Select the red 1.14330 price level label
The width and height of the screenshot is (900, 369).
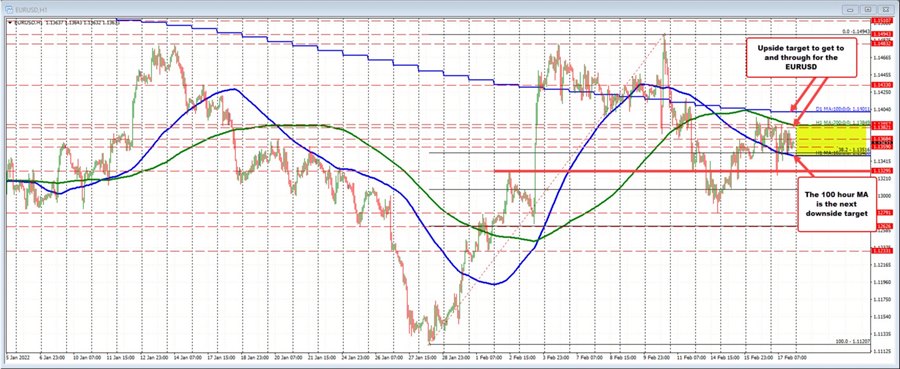pyautogui.click(x=882, y=85)
